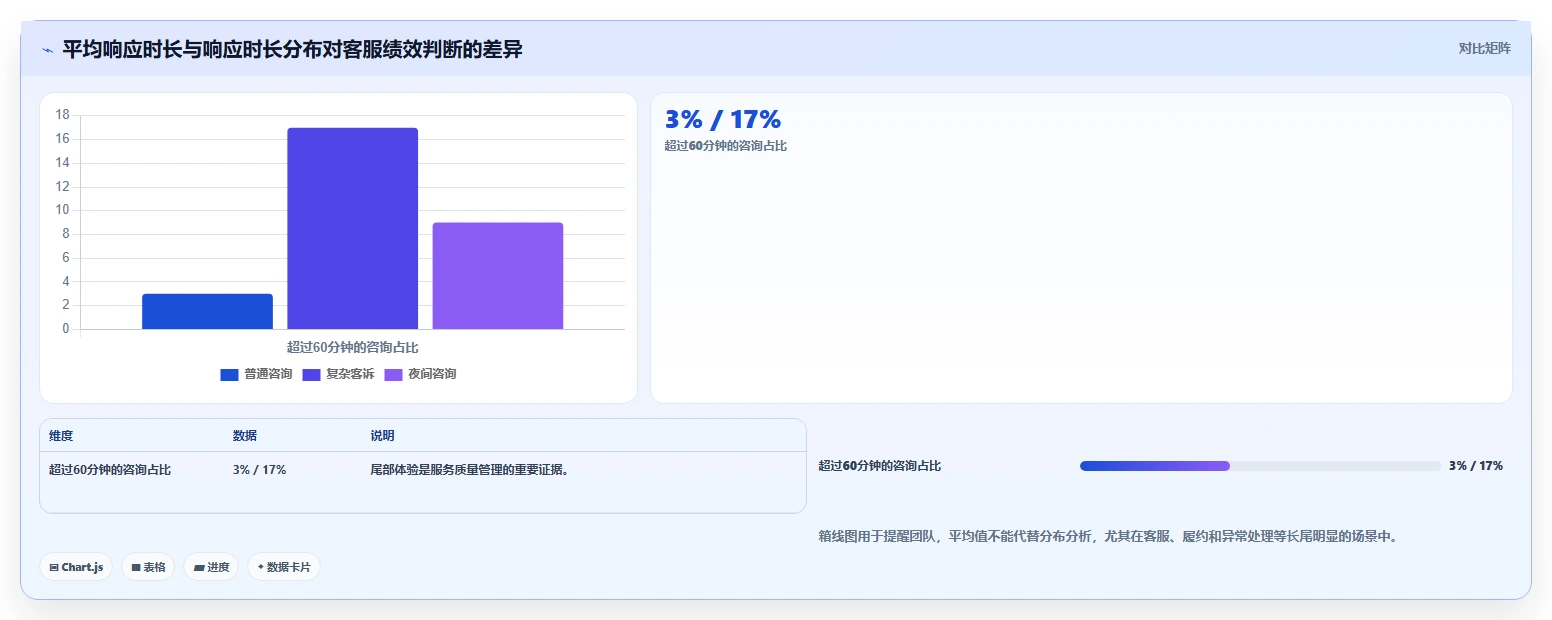The image size is (1552, 620).
Task: Click the tallest indigo bar in chart
Action: coord(352,228)
